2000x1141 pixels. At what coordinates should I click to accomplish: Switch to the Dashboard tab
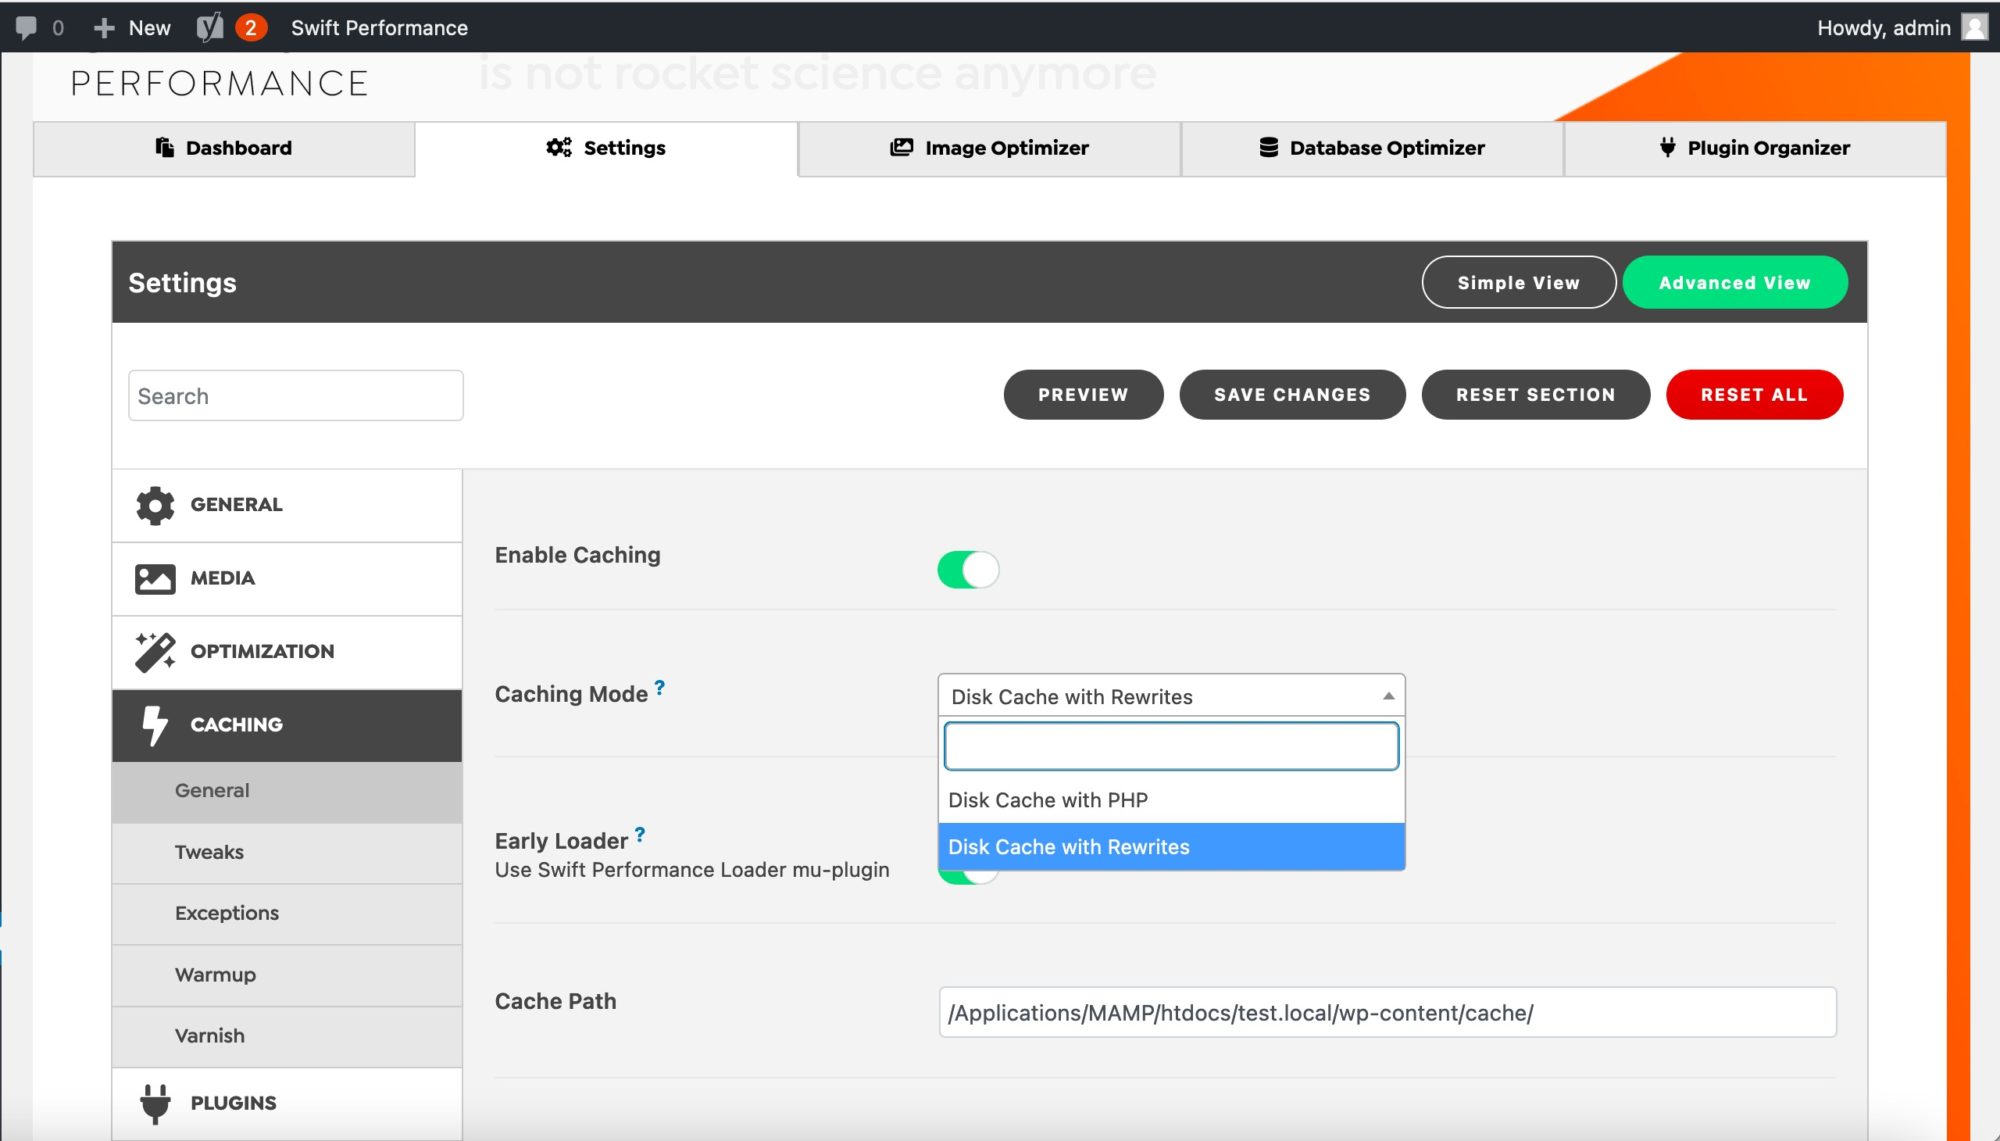224,147
